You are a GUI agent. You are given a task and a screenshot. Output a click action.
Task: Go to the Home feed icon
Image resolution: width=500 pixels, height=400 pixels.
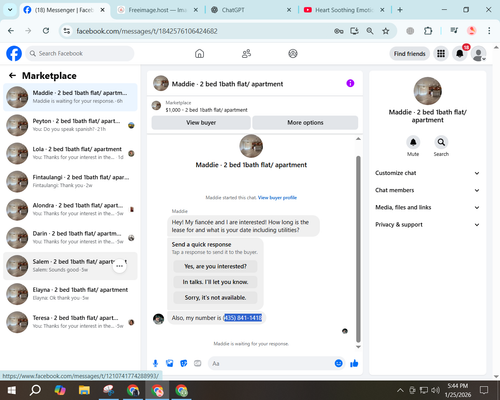[x=199, y=53]
